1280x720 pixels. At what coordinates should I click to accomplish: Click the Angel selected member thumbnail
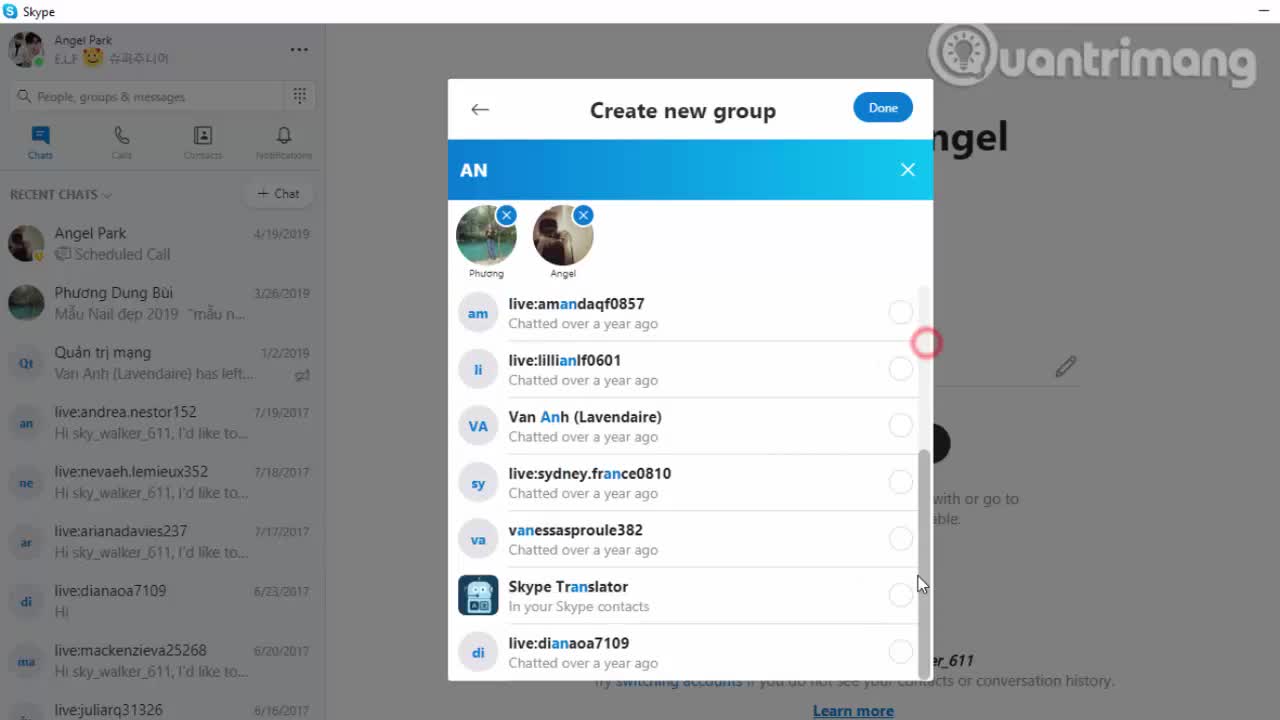[563, 236]
